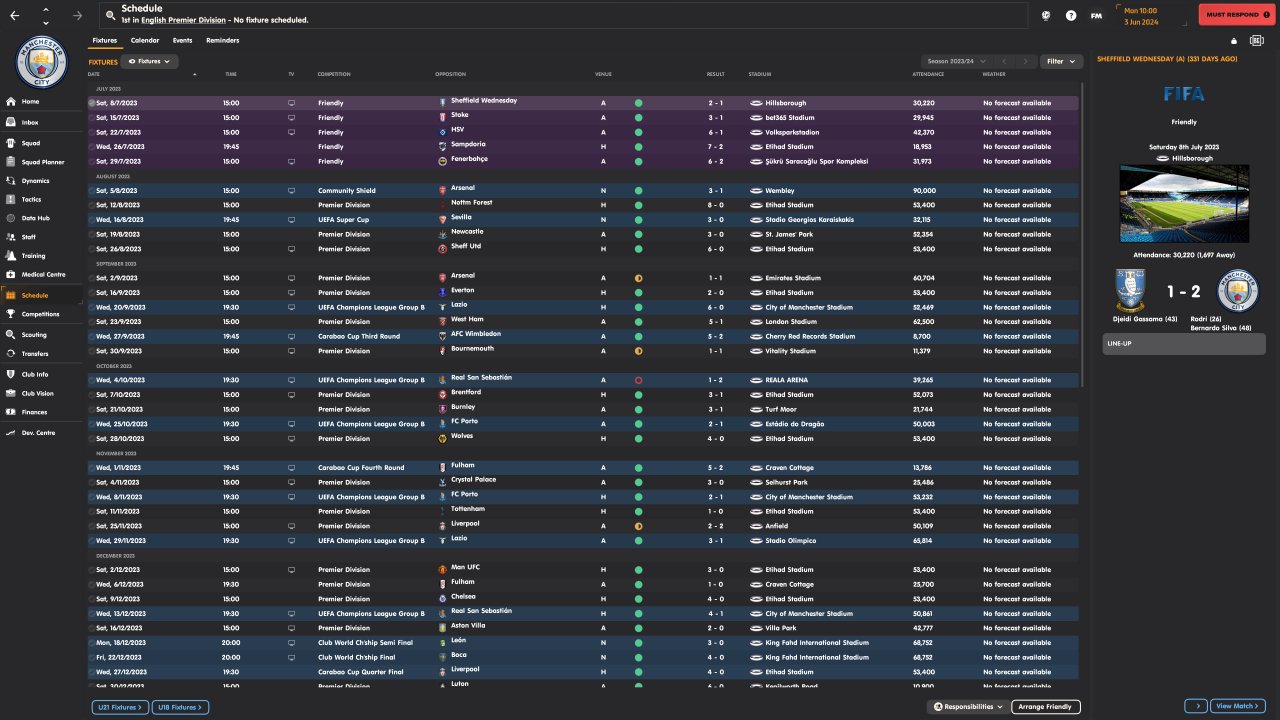Click the down chevron in the navigation bar
1280x720 pixels.
tap(46, 22)
